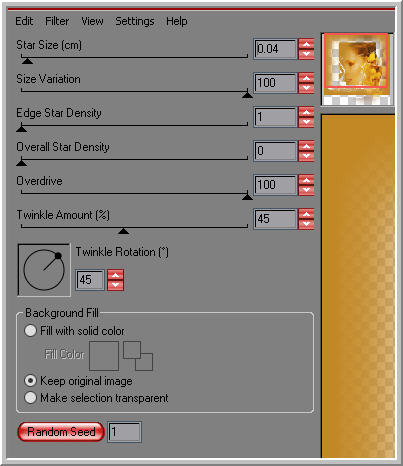
Task: Select Fill with solid color option
Action: point(30,331)
